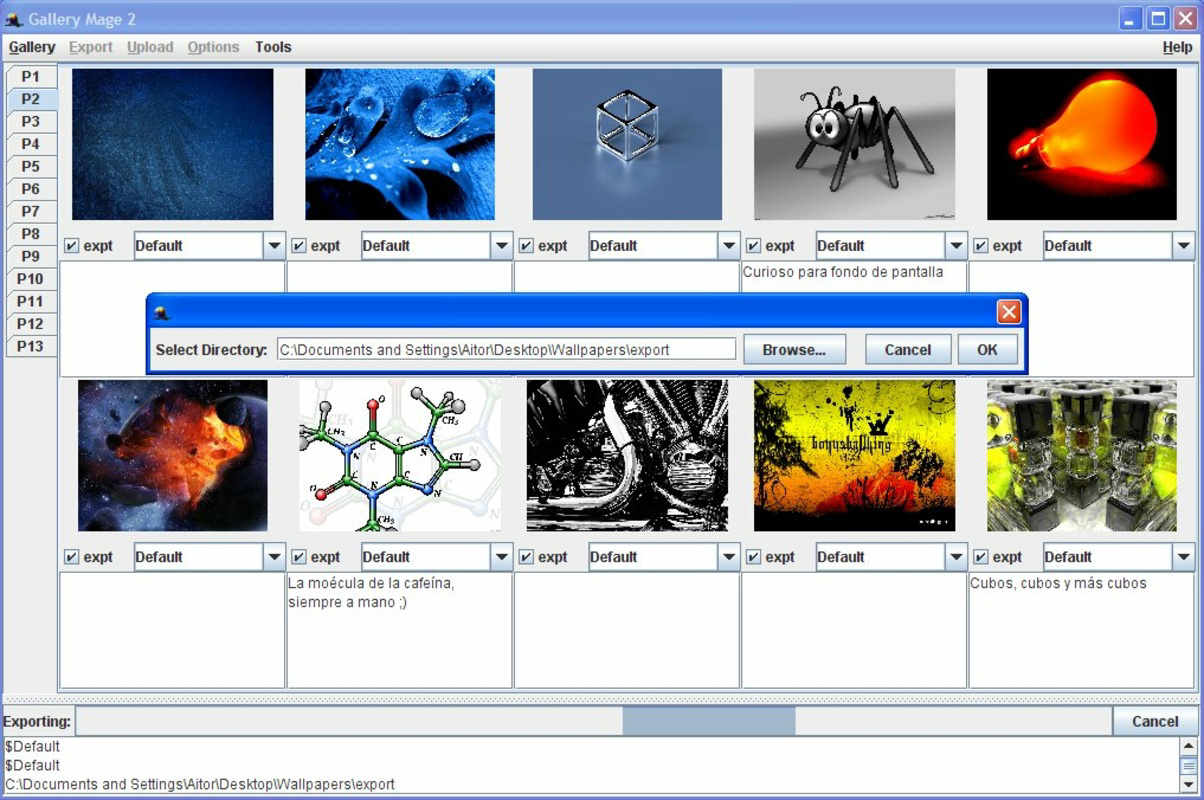Select the green glass cubes thumbnail

point(1081,455)
